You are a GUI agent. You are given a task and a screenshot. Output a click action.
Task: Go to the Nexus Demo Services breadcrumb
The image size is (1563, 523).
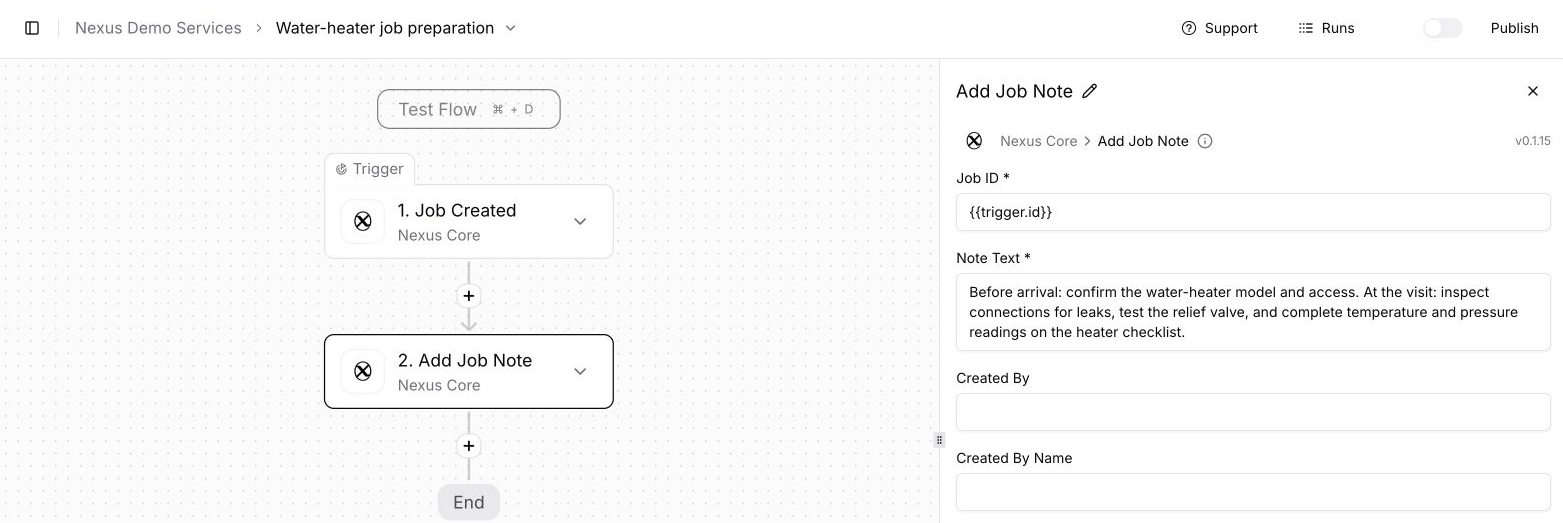(x=158, y=28)
